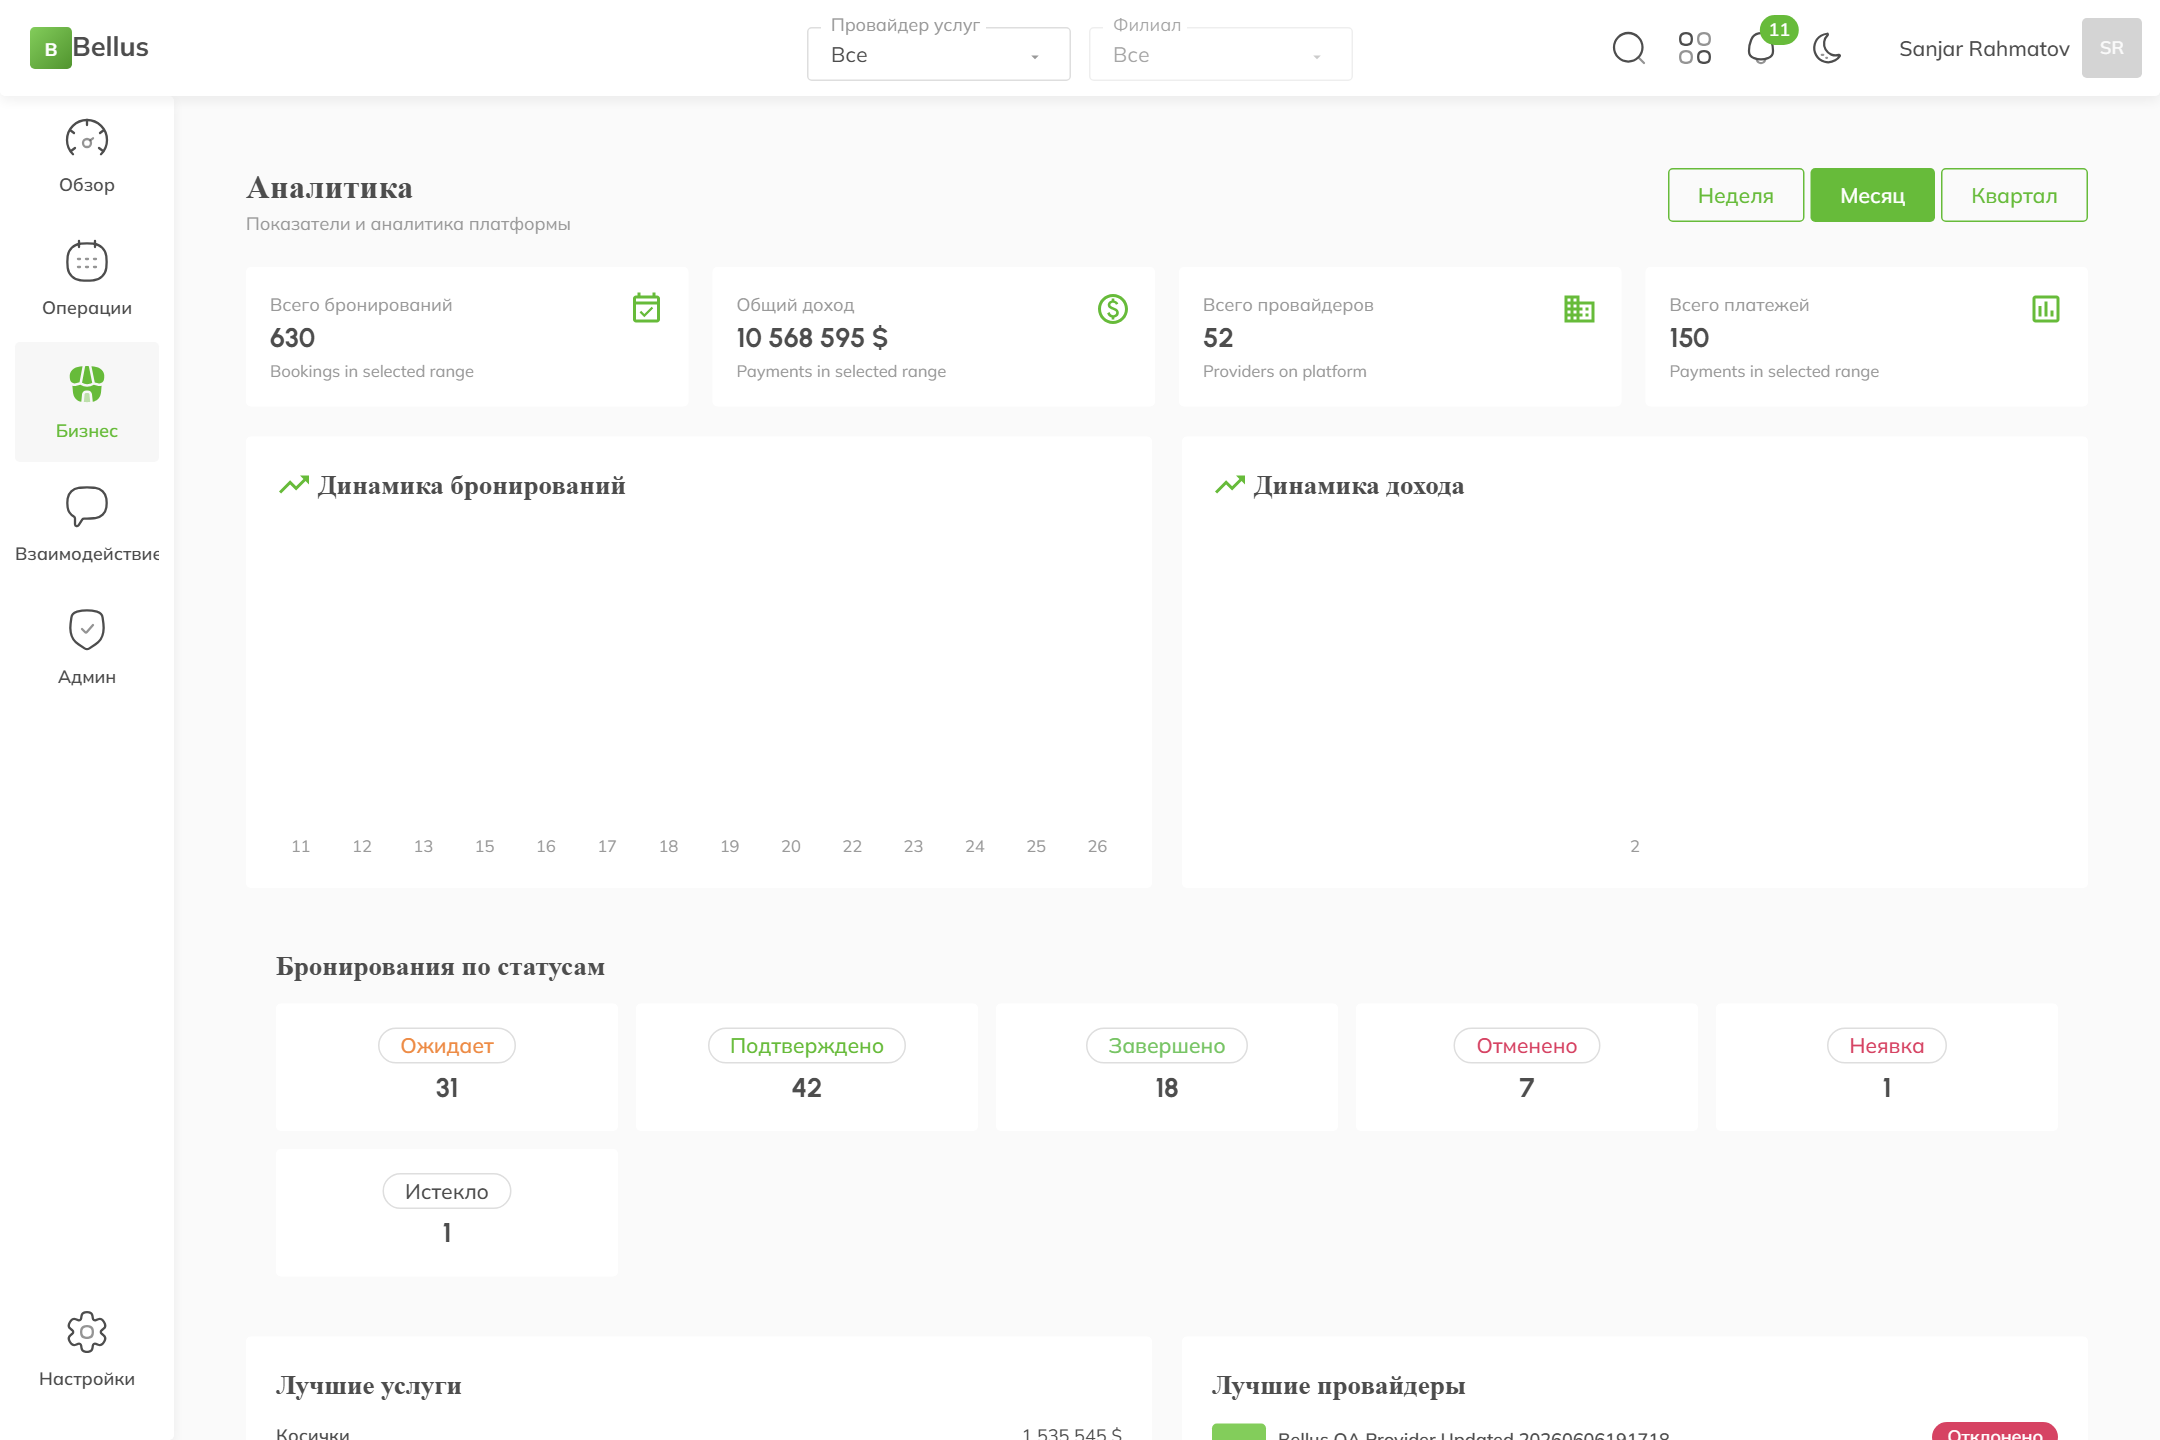Click the Завершено status chip
This screenshot has width=2160, height=1440.
(x=1167, y=1045)
